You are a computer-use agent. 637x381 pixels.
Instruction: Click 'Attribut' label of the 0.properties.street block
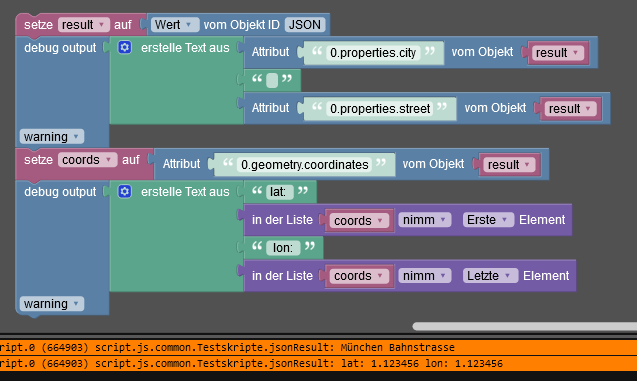pos(270,108)
